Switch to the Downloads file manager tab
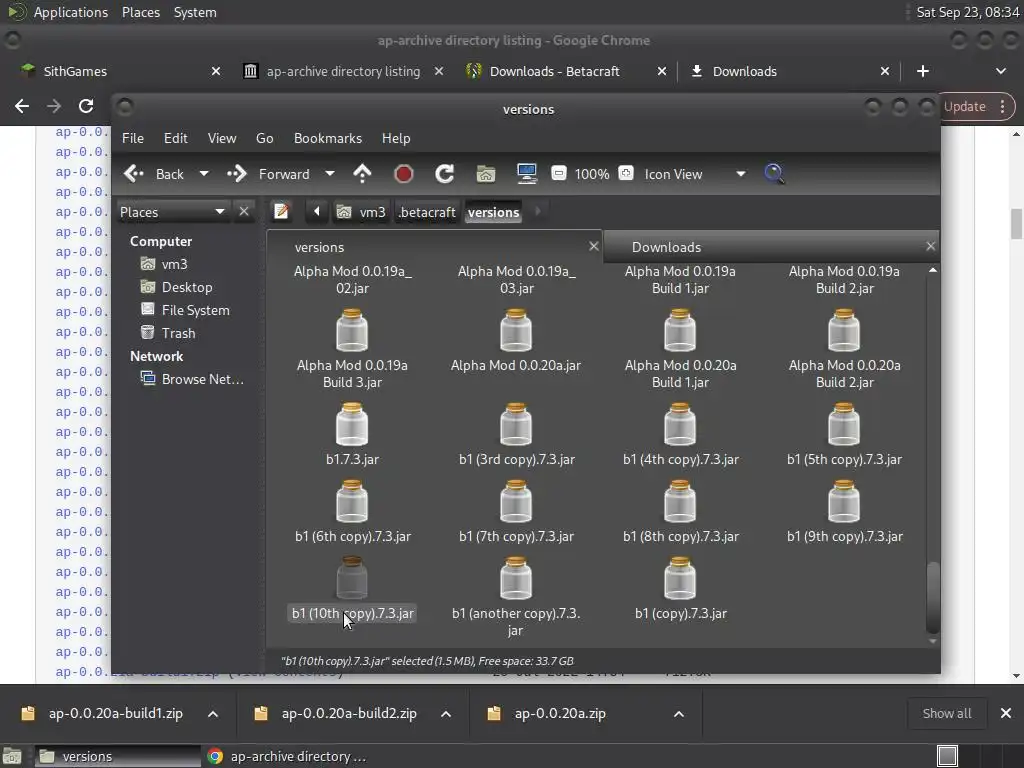 [771, 247]
